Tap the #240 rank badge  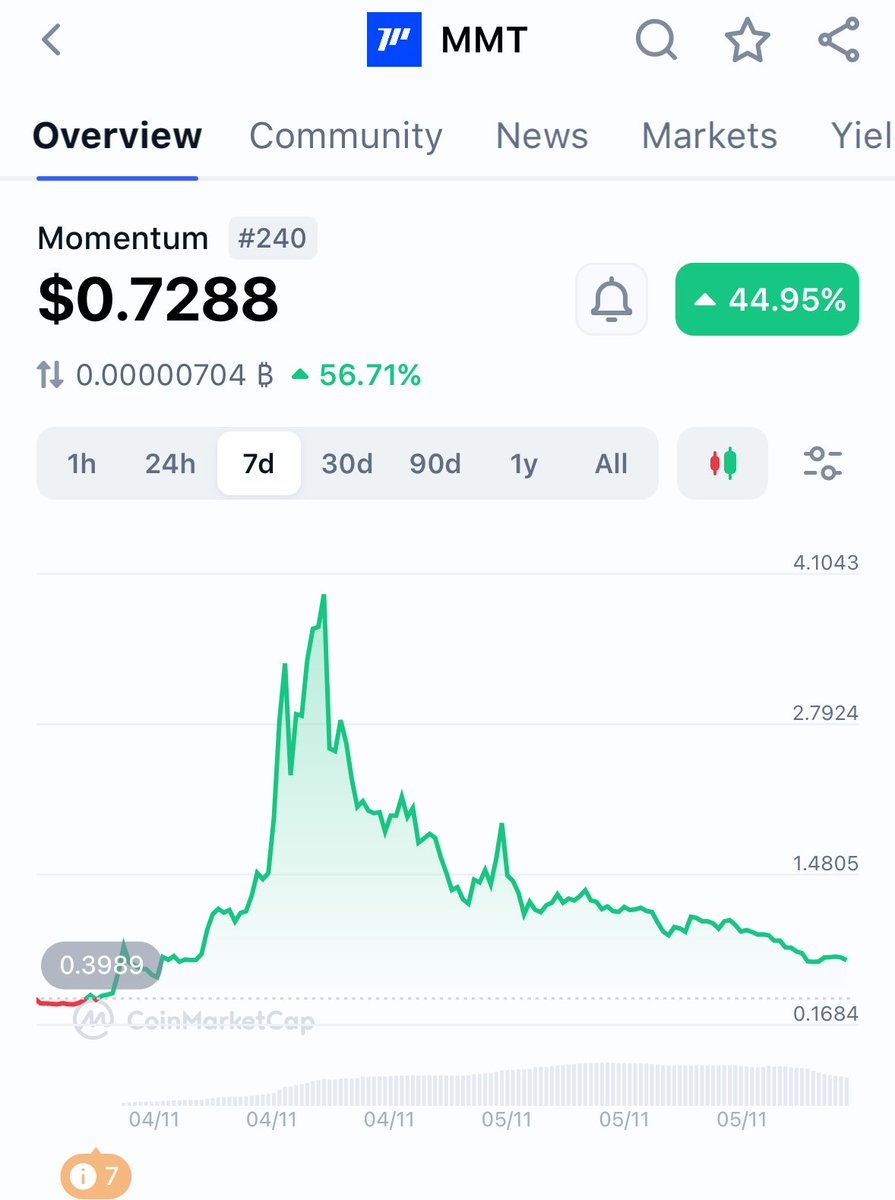pyautogui.click(x=273, y=239)
